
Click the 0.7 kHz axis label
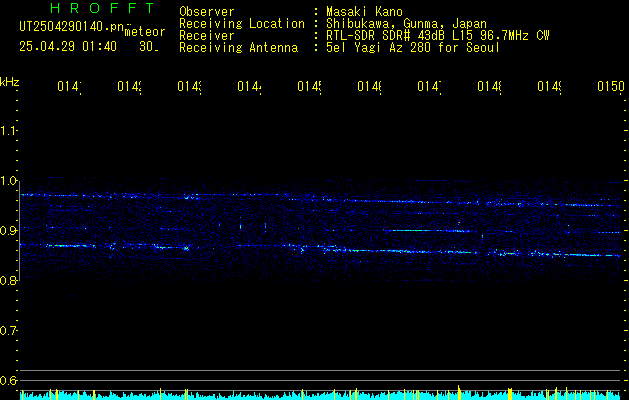[x=8, y=331]
